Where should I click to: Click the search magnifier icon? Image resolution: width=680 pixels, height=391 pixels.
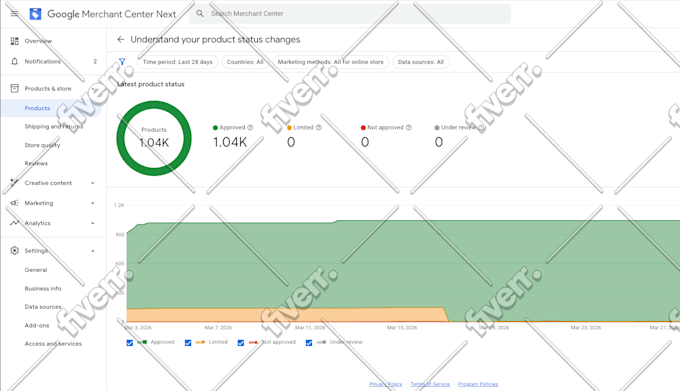click(200, 13)
